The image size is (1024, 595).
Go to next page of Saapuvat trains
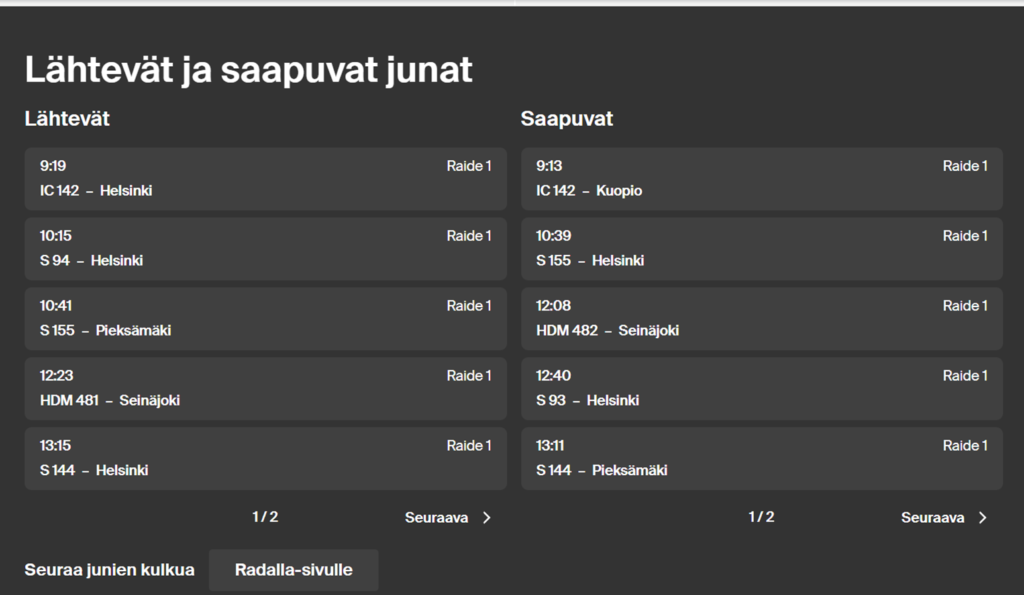(x=943, y=518)
